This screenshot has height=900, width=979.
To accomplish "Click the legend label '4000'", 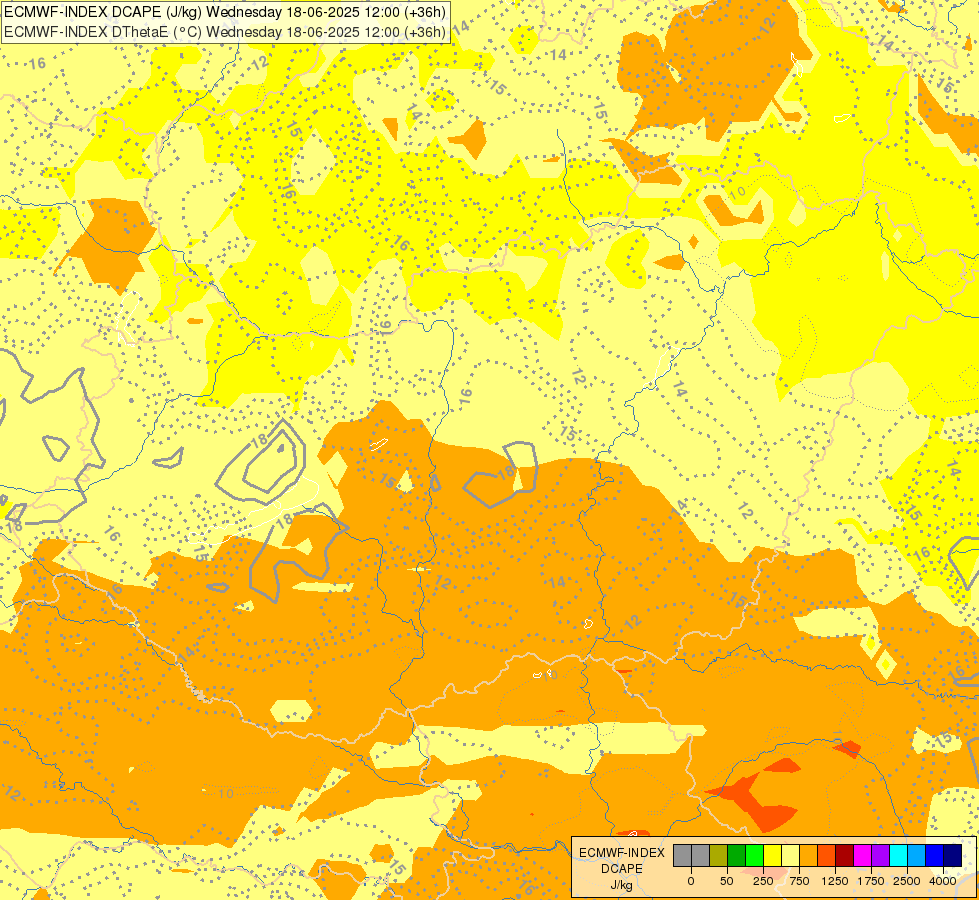I will pos(943,881).
